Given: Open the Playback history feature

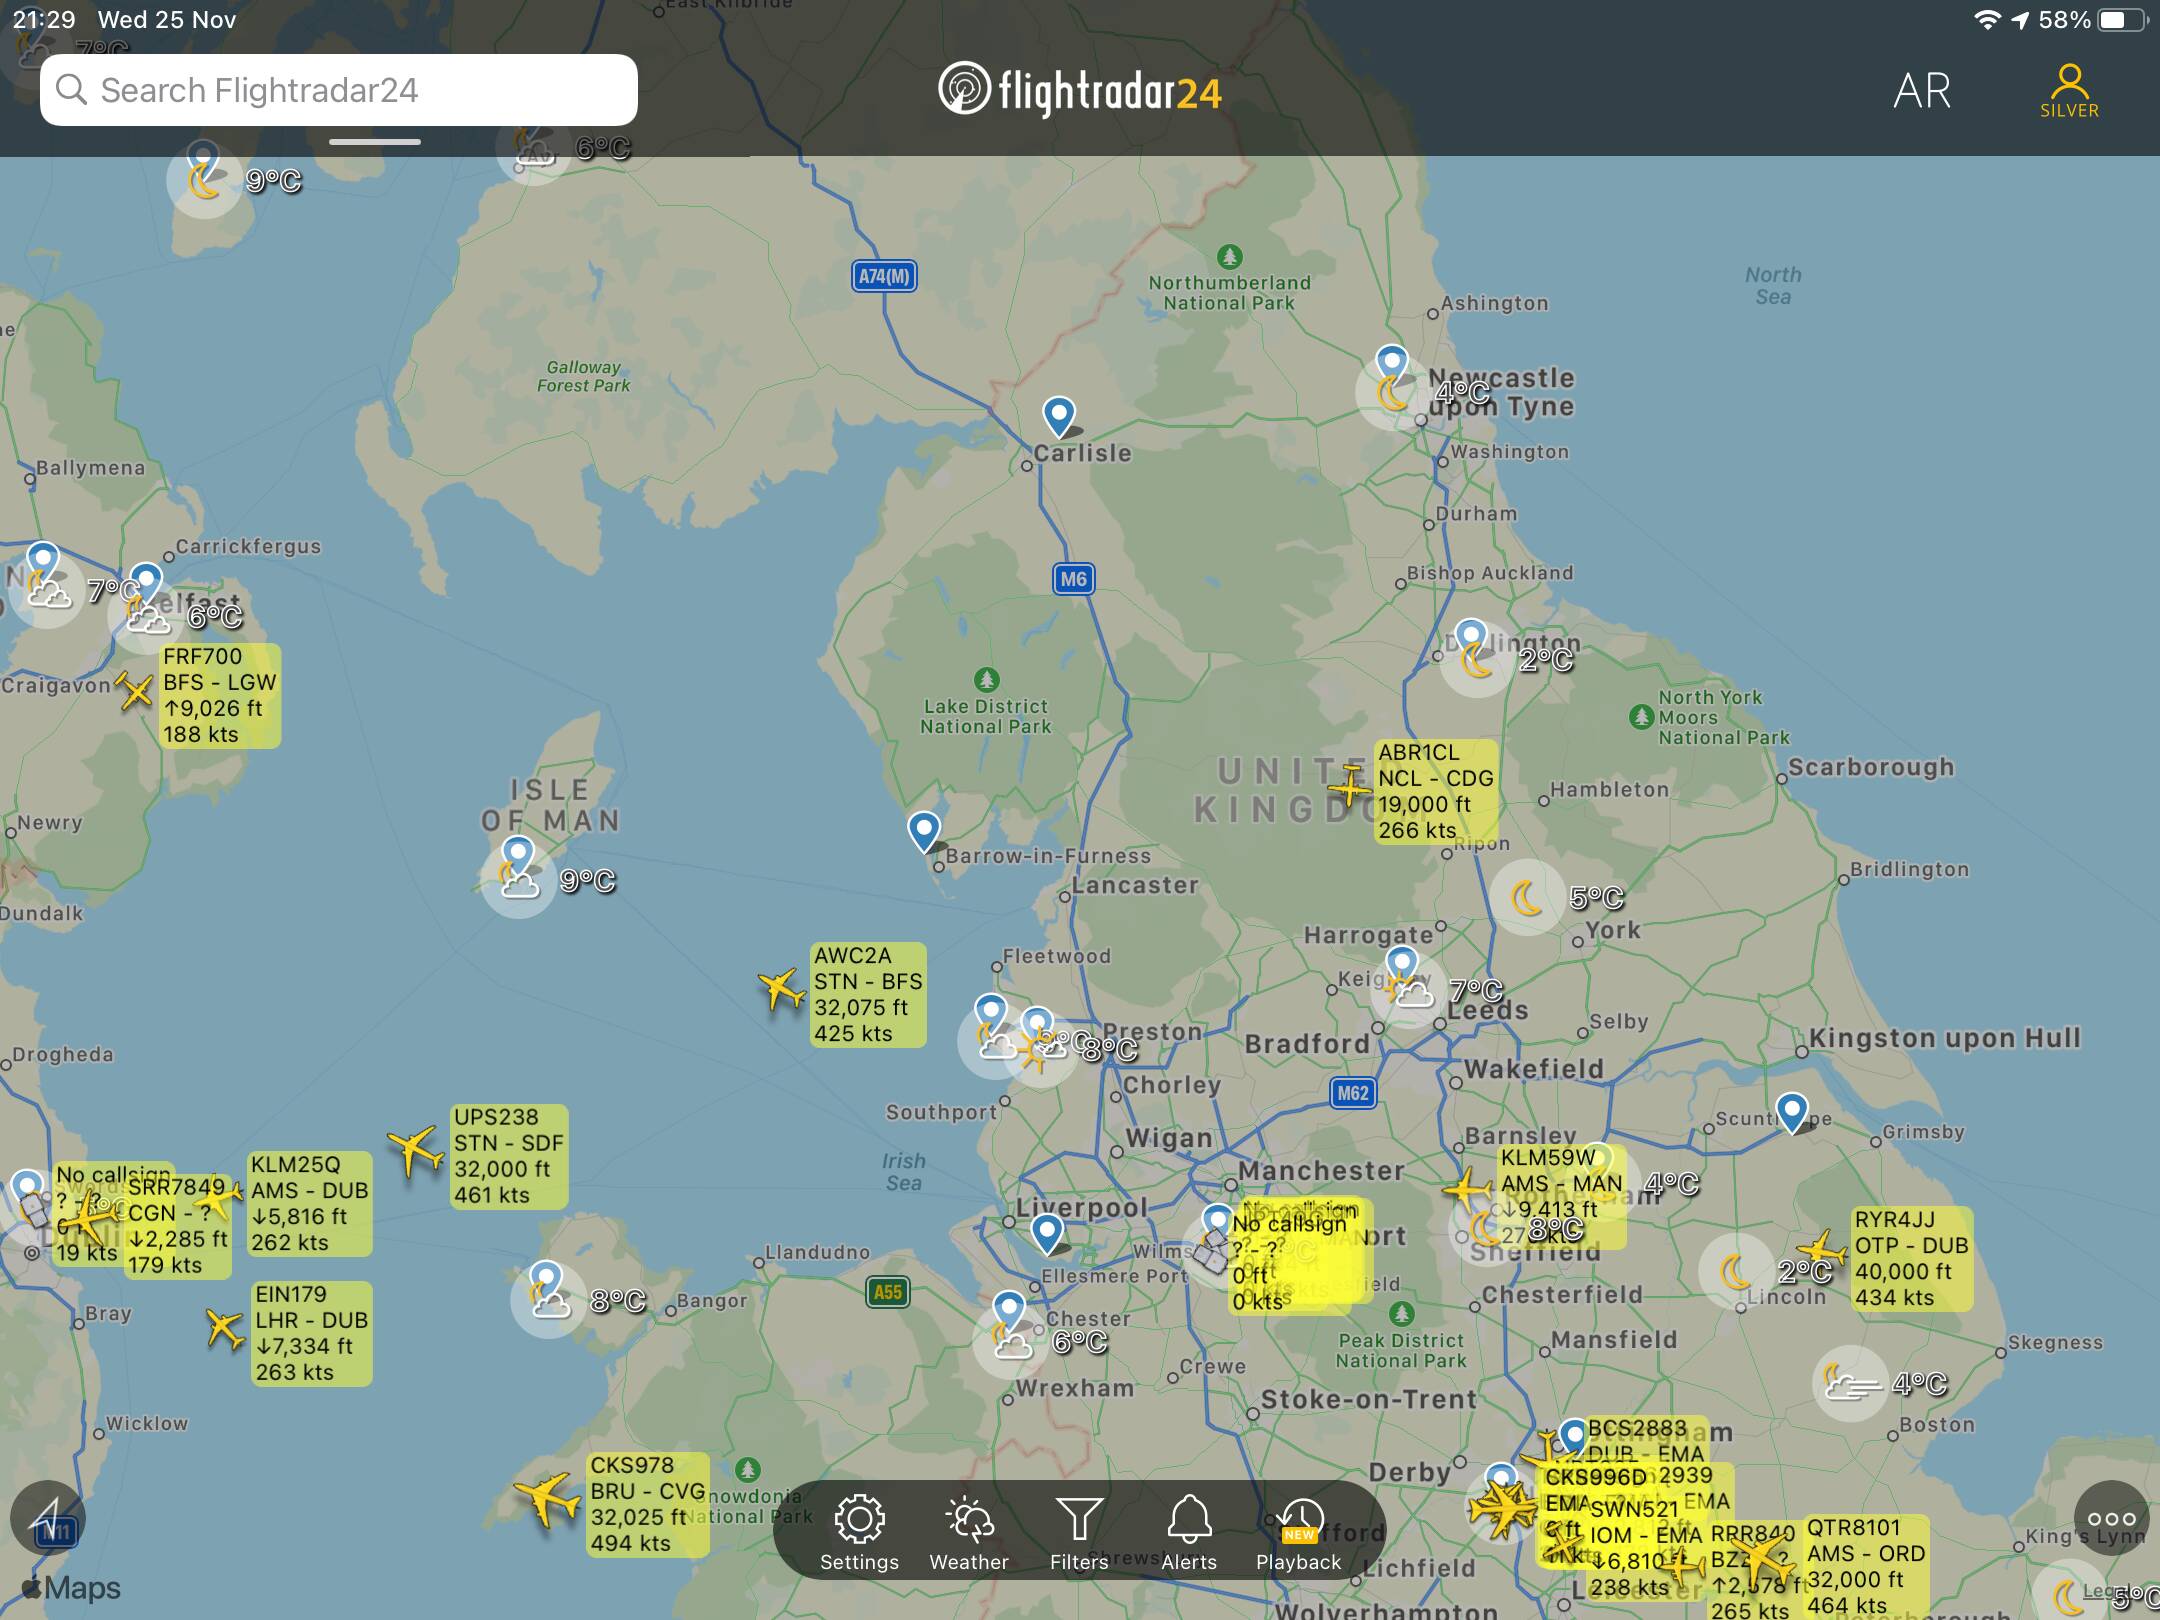Looking at the screenshot, I should coord(1298,1534).
